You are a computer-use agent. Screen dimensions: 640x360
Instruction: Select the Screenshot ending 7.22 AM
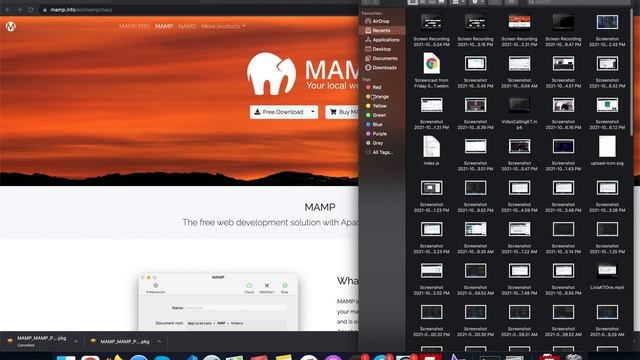pos(519,238)
